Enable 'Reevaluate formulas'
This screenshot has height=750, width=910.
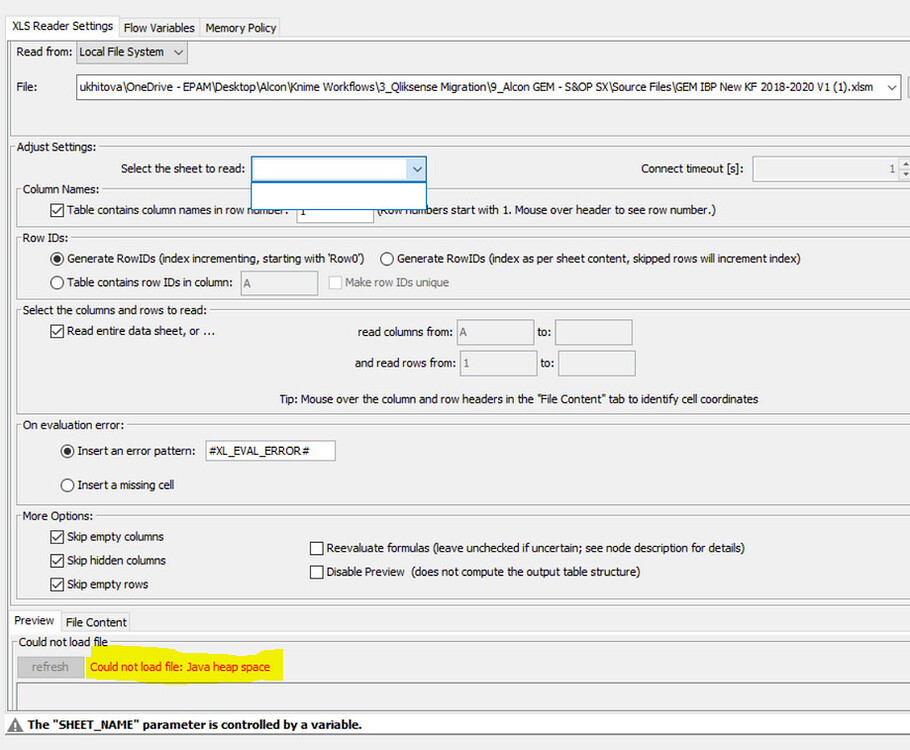pos(316,548)
